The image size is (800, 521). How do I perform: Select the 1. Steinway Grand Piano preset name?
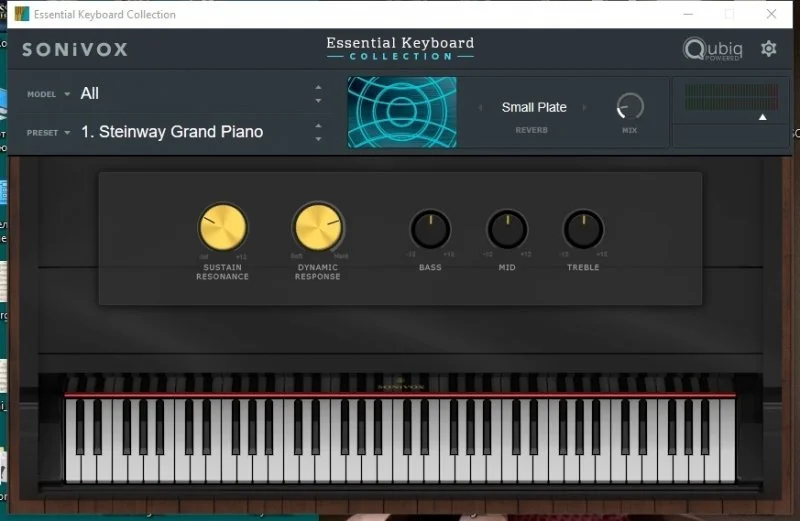pyautogui.click(x=172, y=132)
